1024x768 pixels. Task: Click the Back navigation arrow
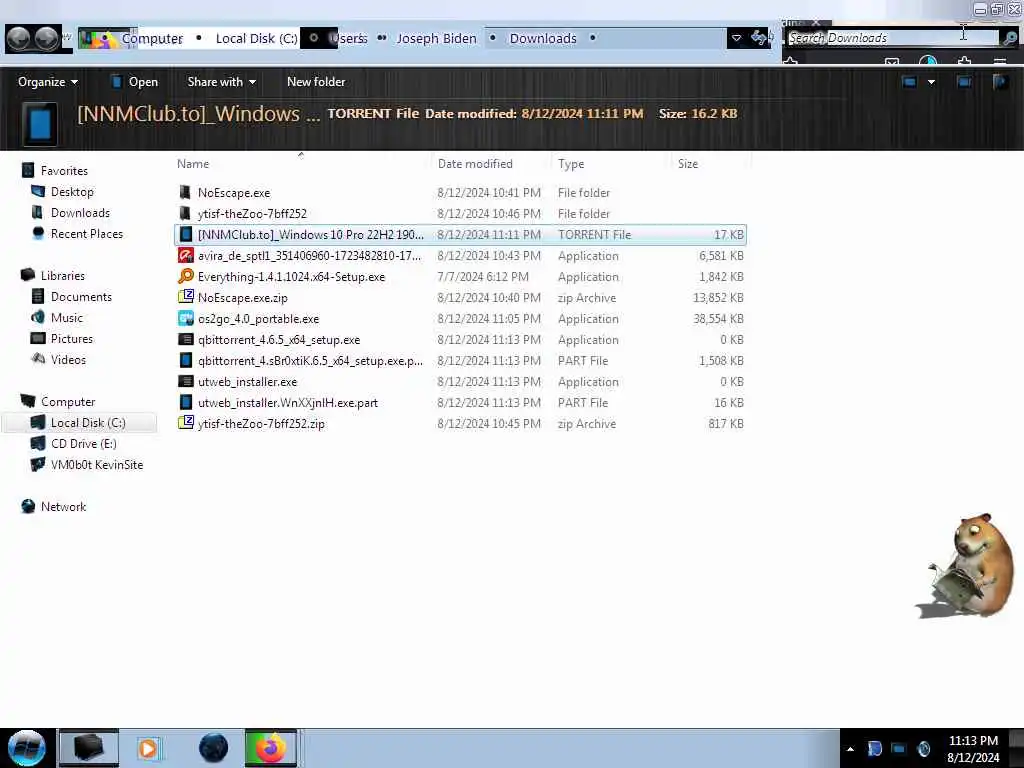click(18, 39)
